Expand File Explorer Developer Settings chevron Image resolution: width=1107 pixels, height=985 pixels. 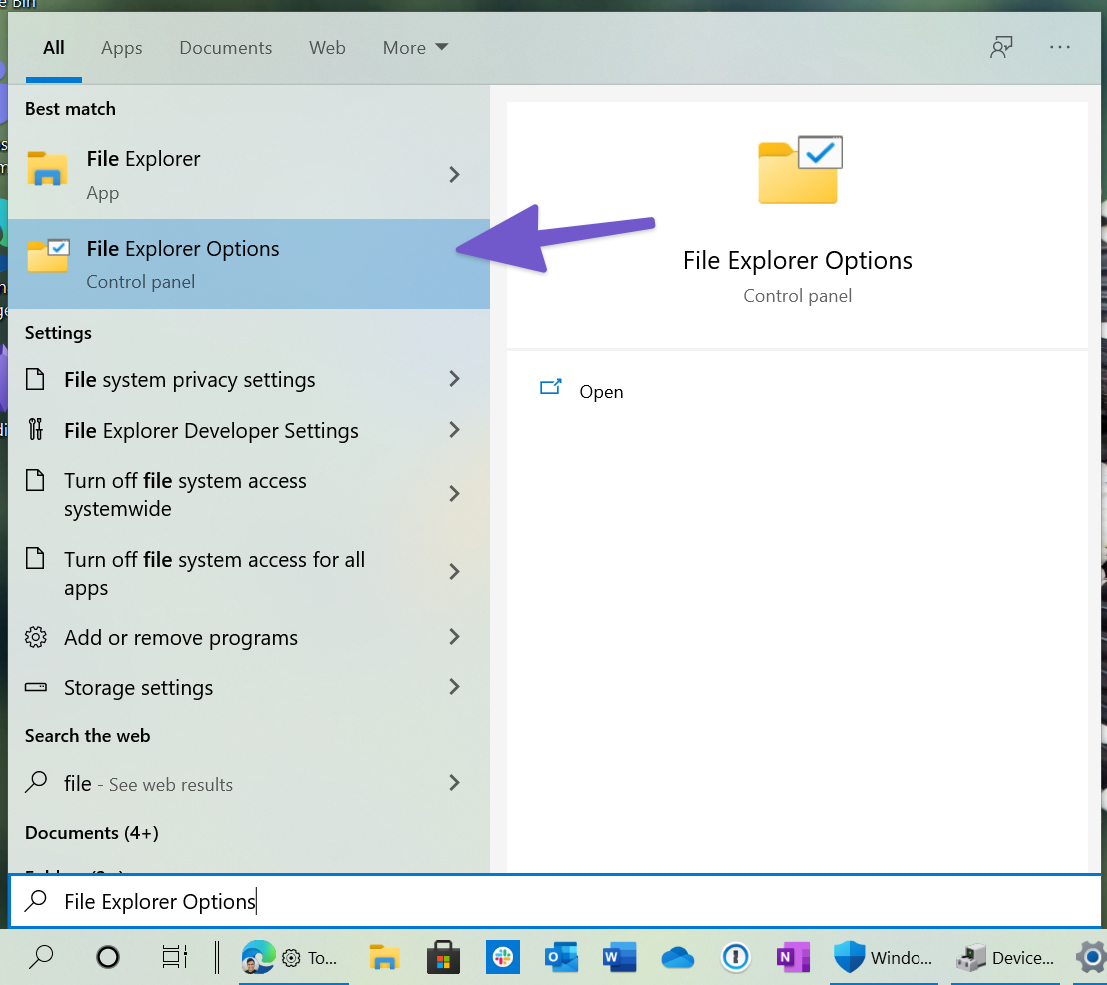[x=454, y=430]
